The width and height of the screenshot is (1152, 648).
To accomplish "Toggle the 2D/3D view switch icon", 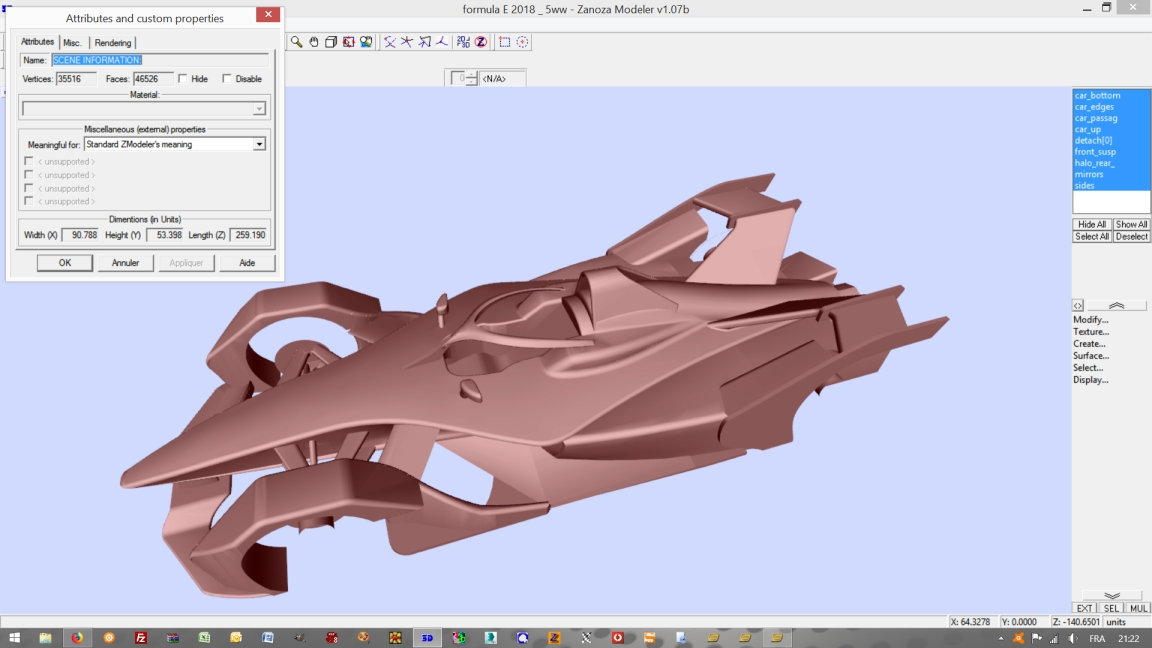I will click(x=463, y=42).
